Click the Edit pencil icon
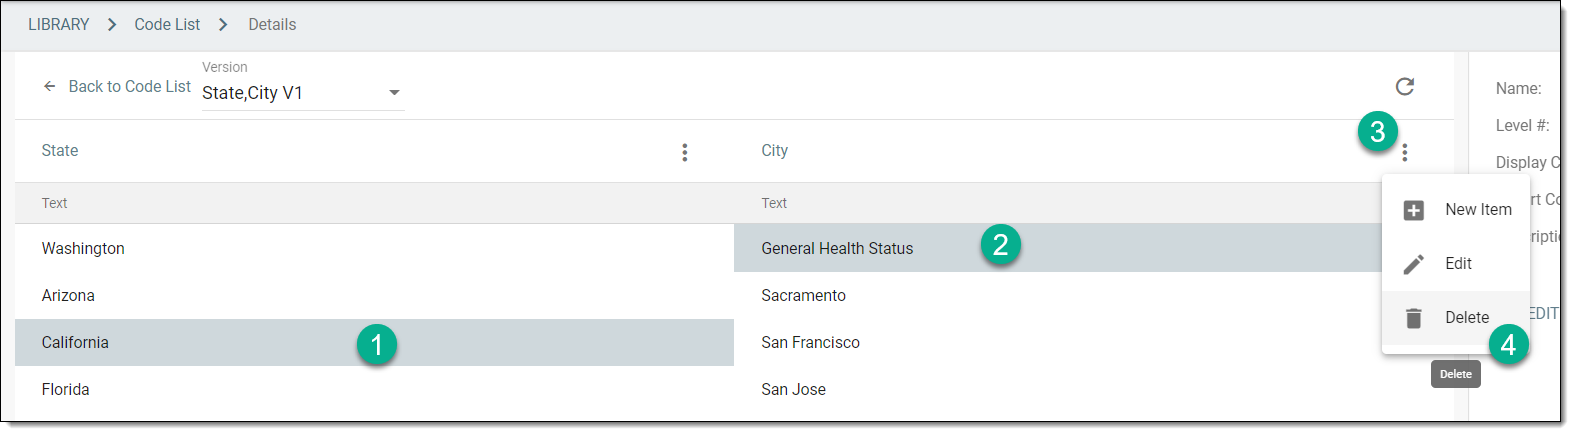This screenshot has width=1573, height=434. (1414, 264)
